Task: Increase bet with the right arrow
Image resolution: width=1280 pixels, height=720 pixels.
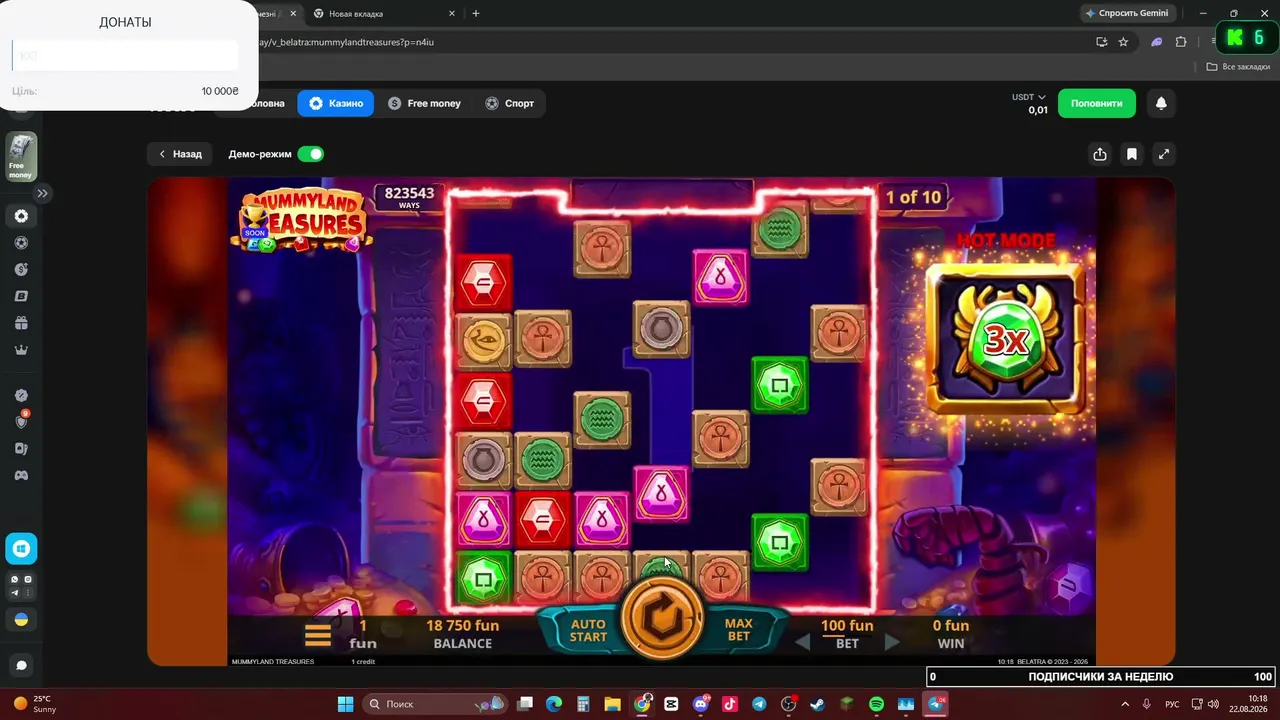Action: tap(892, 642)
